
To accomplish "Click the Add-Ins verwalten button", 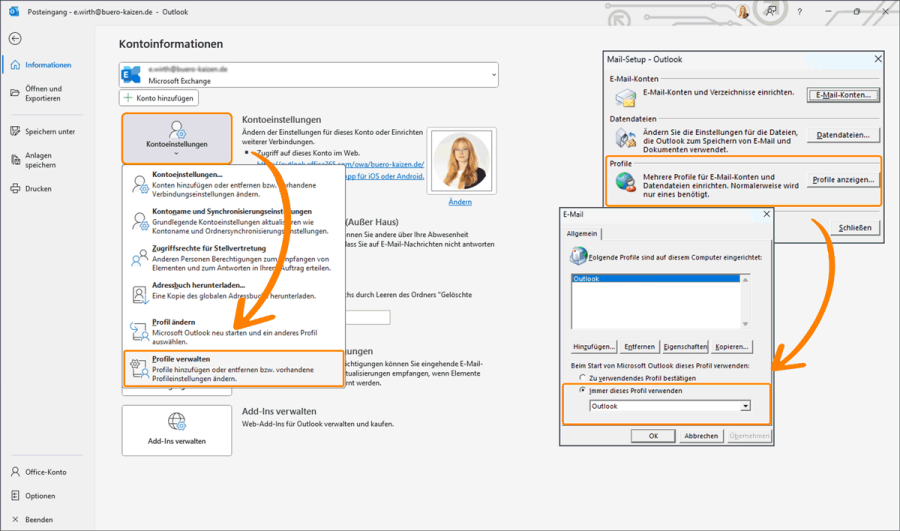I will pos(177,431).
